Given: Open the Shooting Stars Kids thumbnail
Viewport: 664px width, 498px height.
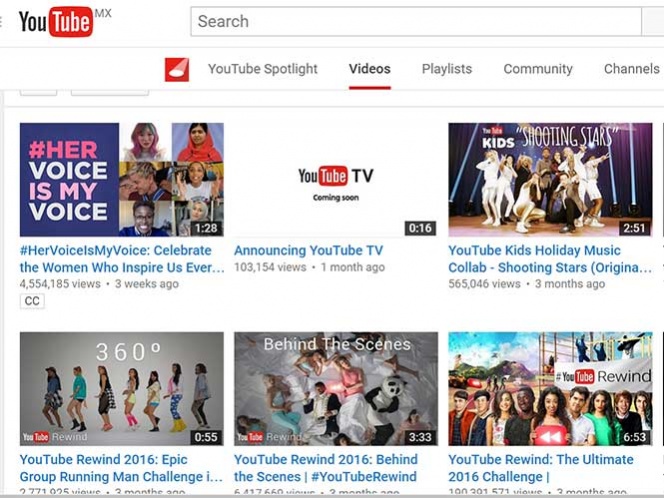Looking at the screenshot, I should point(550,180).
